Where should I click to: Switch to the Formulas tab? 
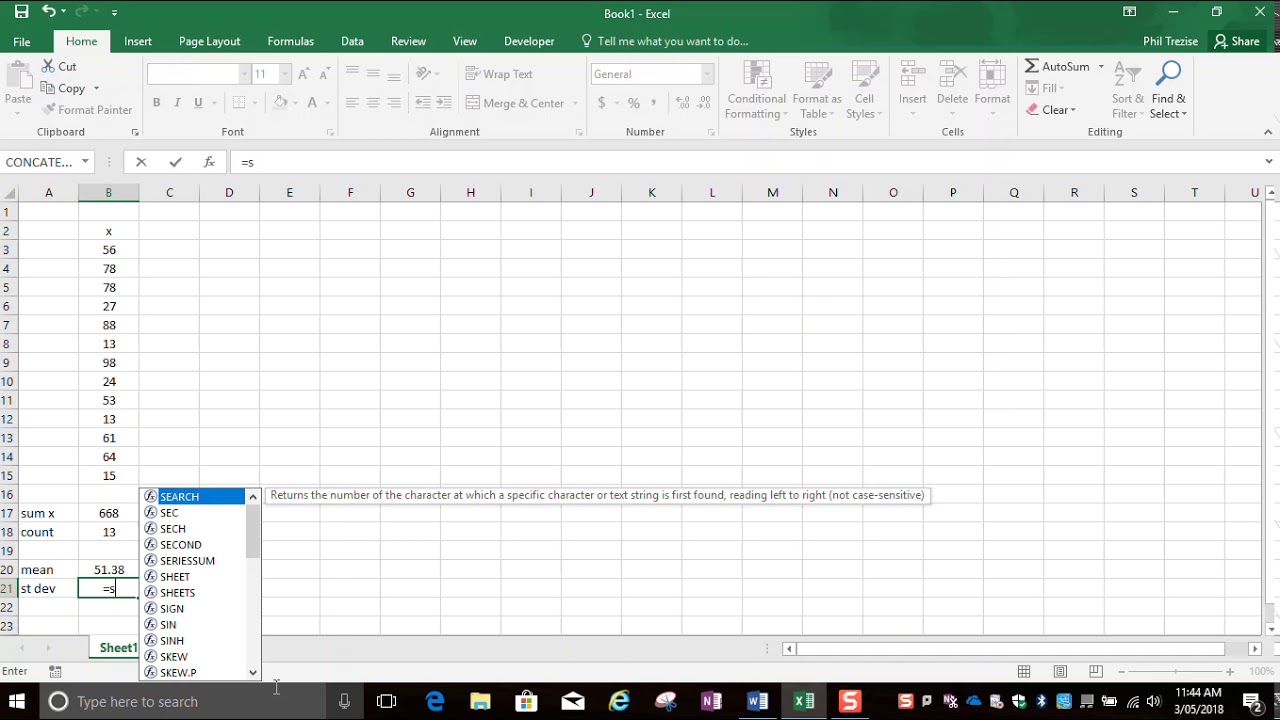[x=291, y=41]
